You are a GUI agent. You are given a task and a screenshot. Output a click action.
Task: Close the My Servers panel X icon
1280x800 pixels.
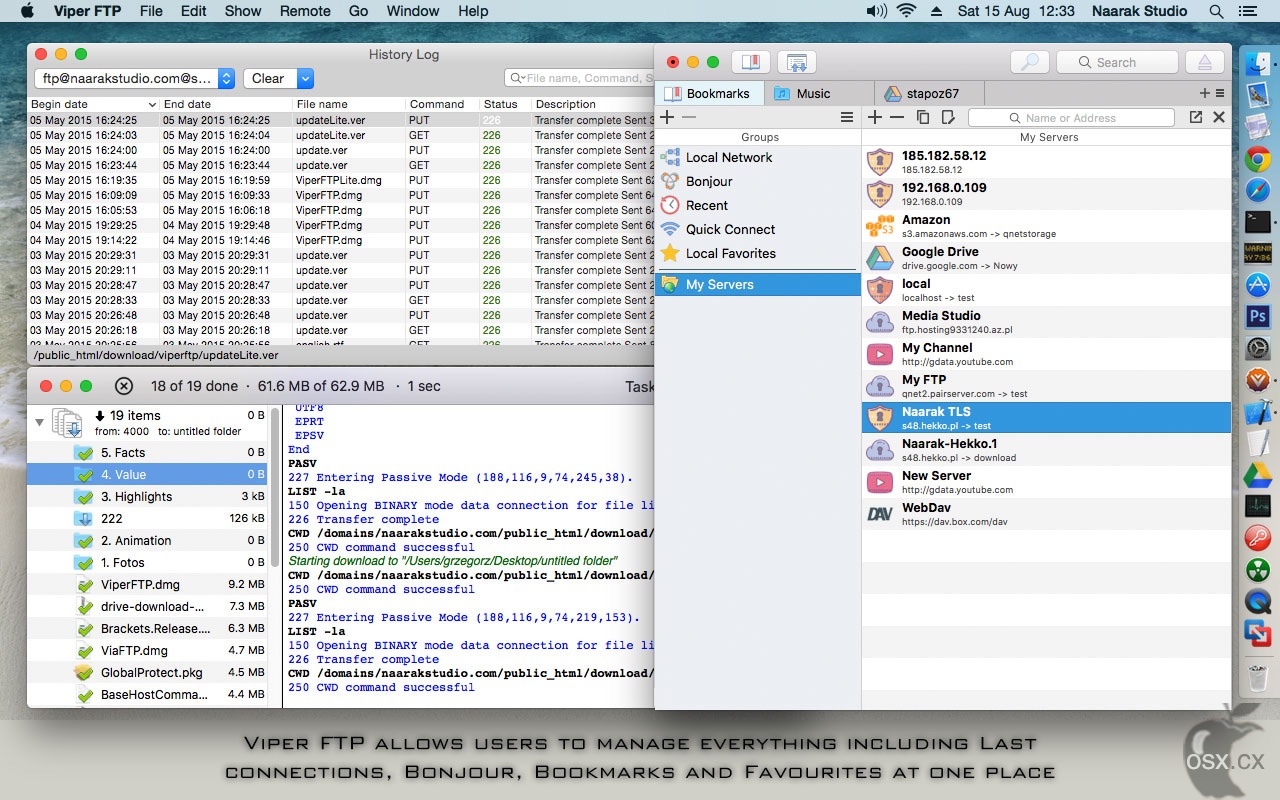[1219, 117]
